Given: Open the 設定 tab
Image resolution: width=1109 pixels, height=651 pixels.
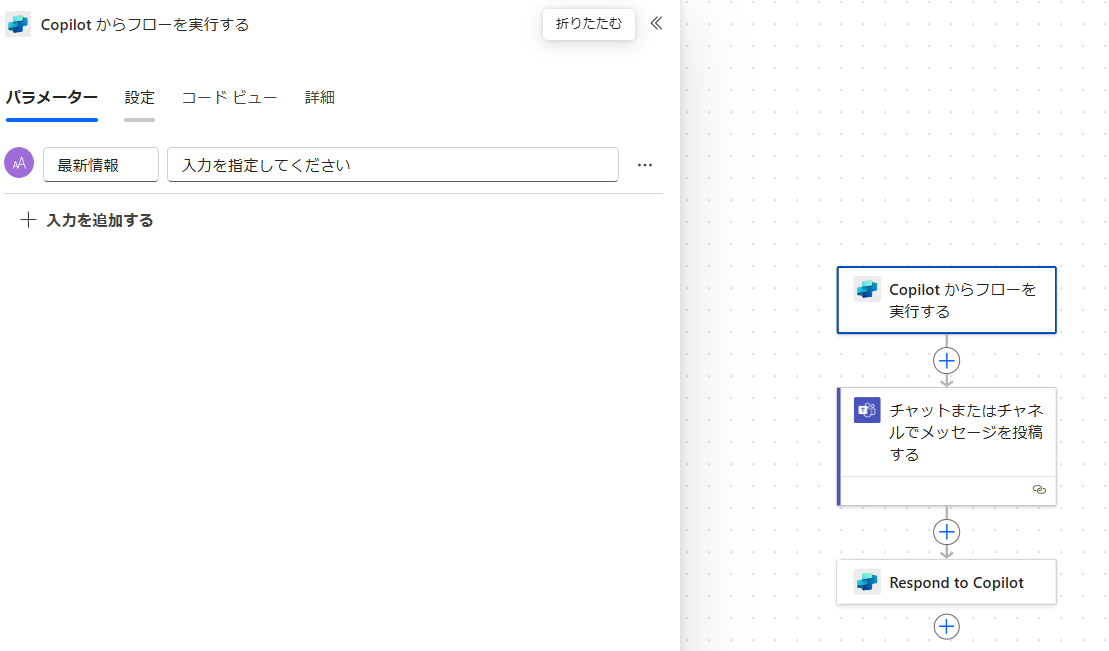Looking at the screenshot, I should pyautogui.click(x=139, y=98).
